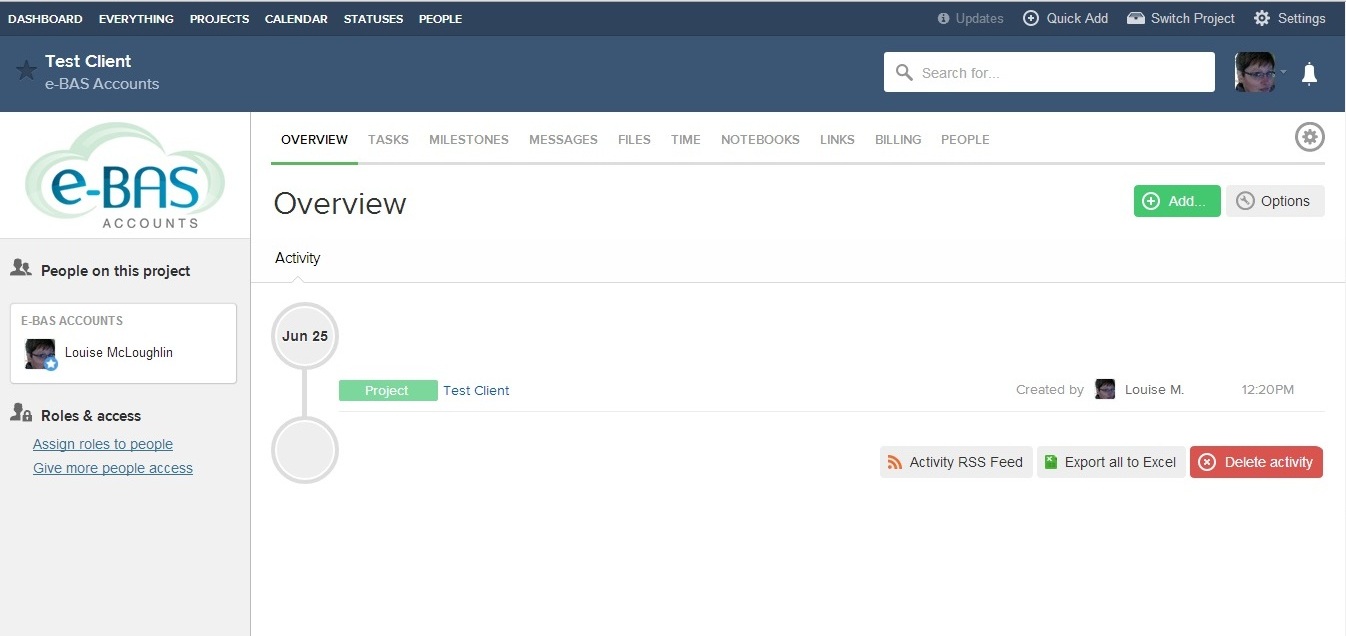Click Give more people access link

[x=113, y=468]
